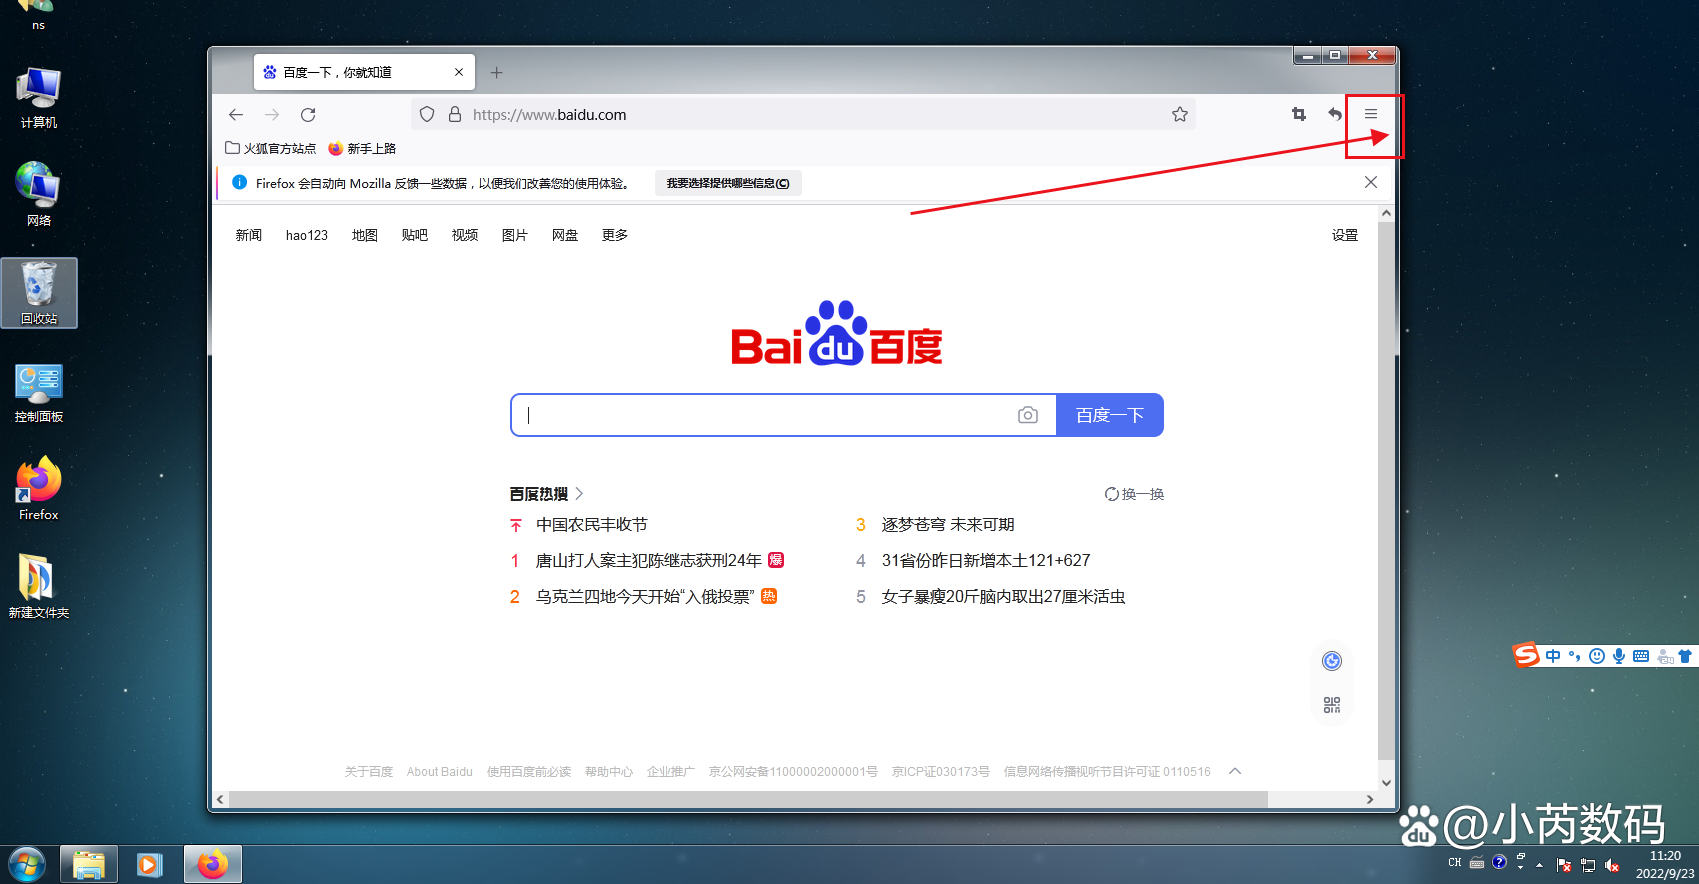Viewport: 1699px width, 884px height.
Task: Open 关于百度 footer link
Action: pos(369,772)
